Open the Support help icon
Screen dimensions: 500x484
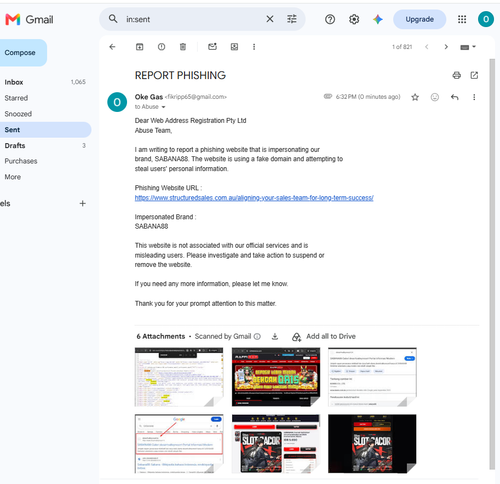pos(330,20)
